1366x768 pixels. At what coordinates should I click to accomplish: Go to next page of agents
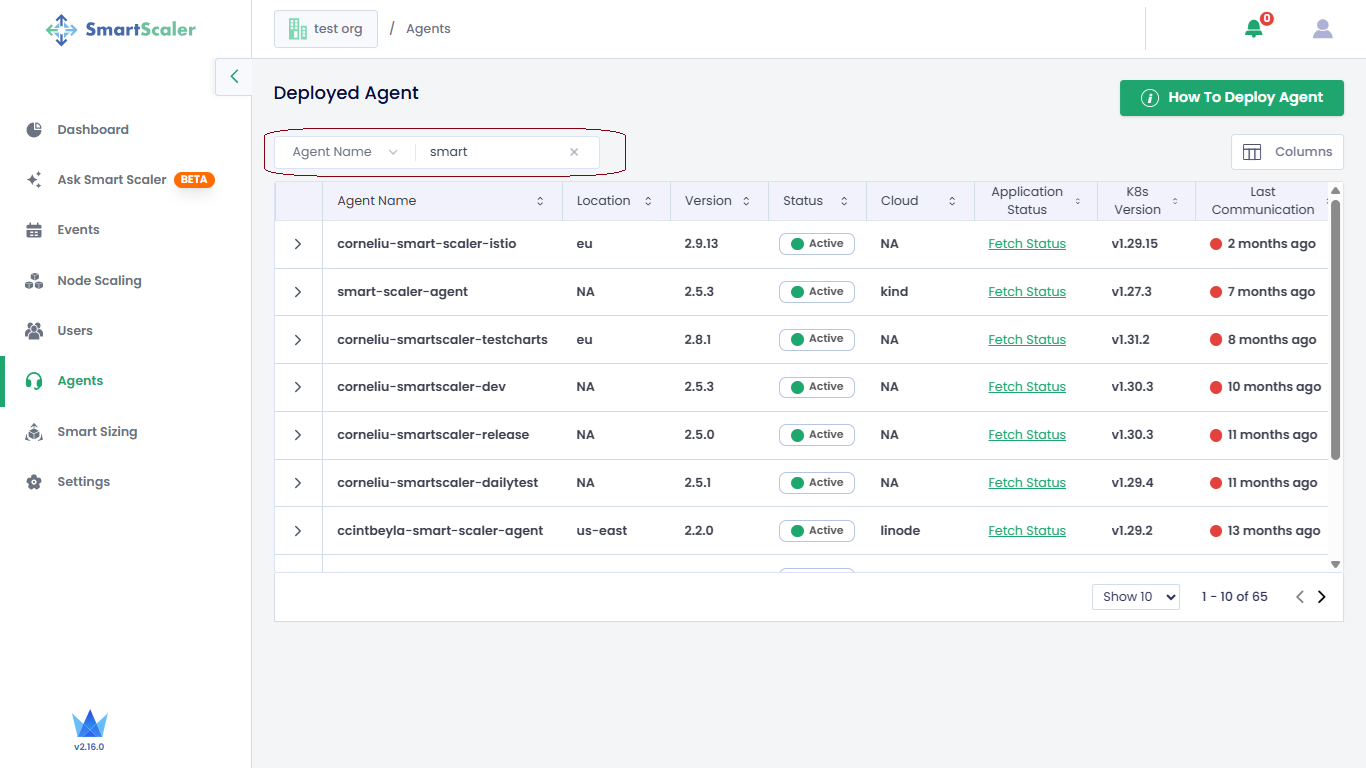click(1322, 597)
